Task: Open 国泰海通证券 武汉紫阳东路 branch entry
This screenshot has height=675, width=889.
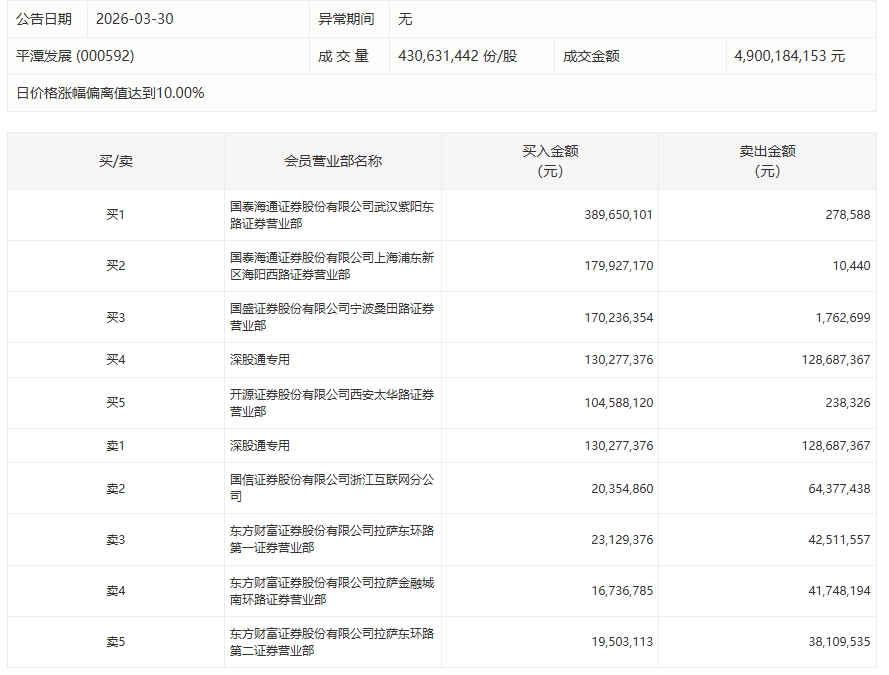Action: click(x=332, y=215)
